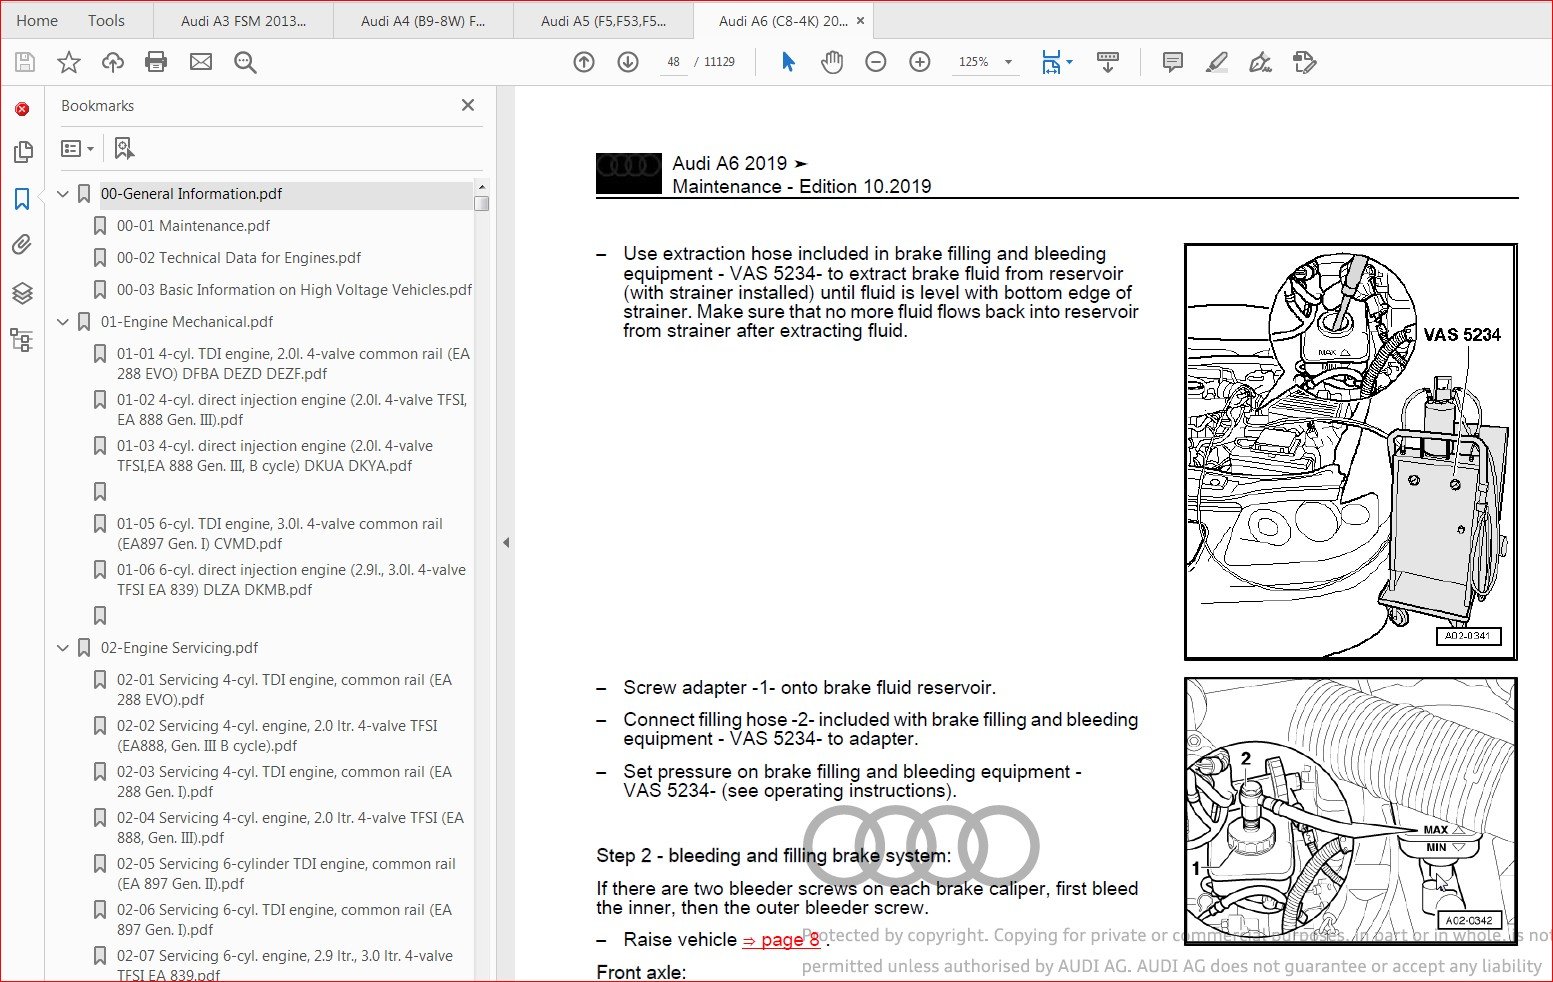Screen dimensions: 1553x982
Task: Switch to Audi A5 (F5,F53,F5... tab
Action: [x=602, y=20]
